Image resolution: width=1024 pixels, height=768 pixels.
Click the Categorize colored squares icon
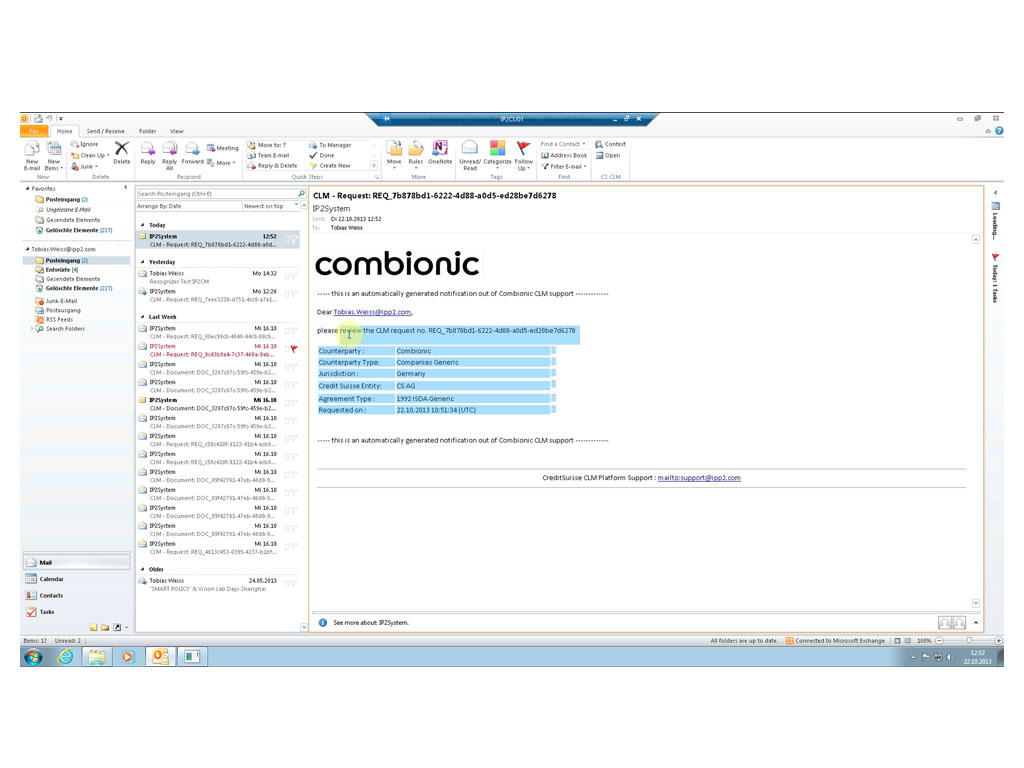497,150
